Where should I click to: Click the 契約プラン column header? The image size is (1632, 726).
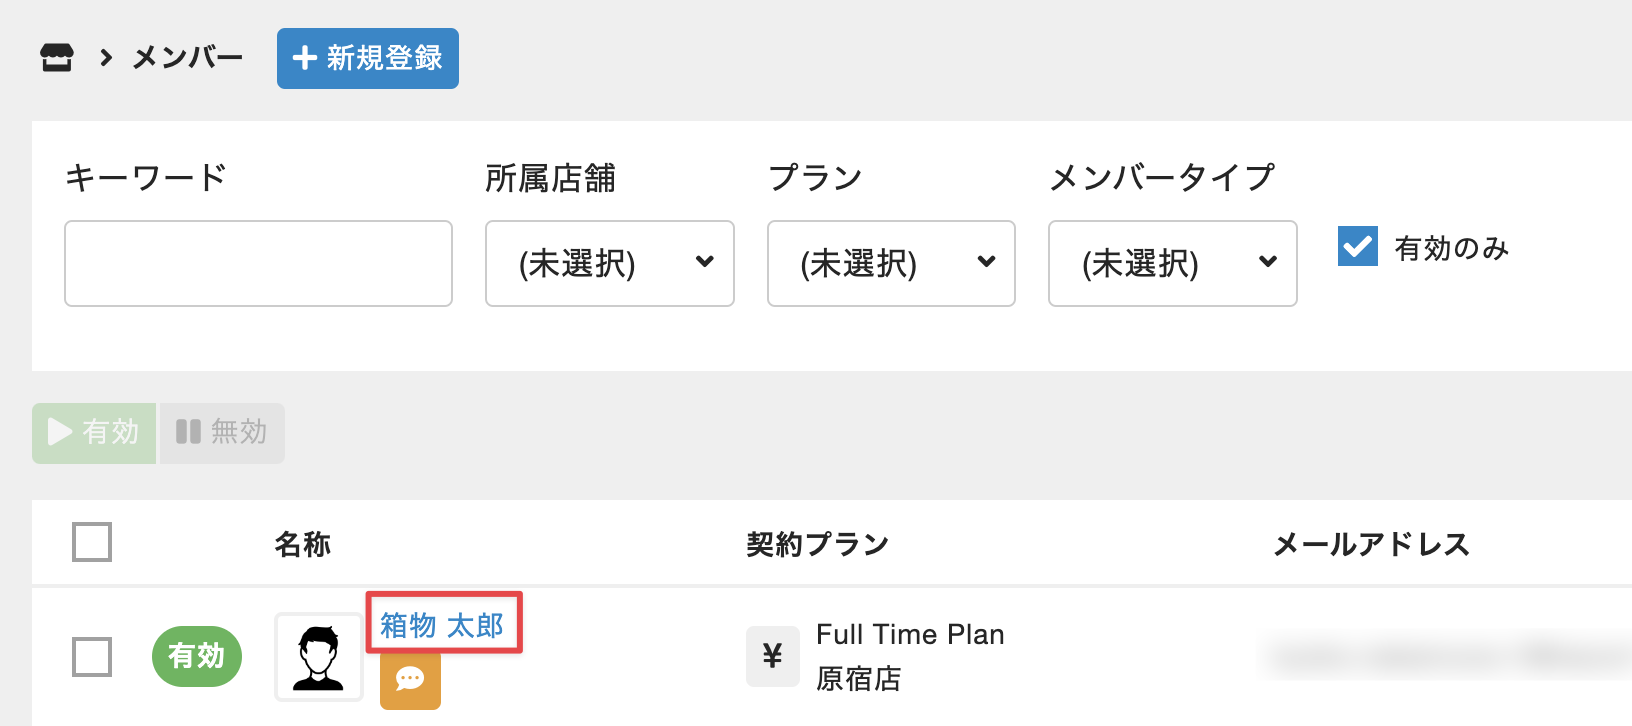(x=817, y=544)
